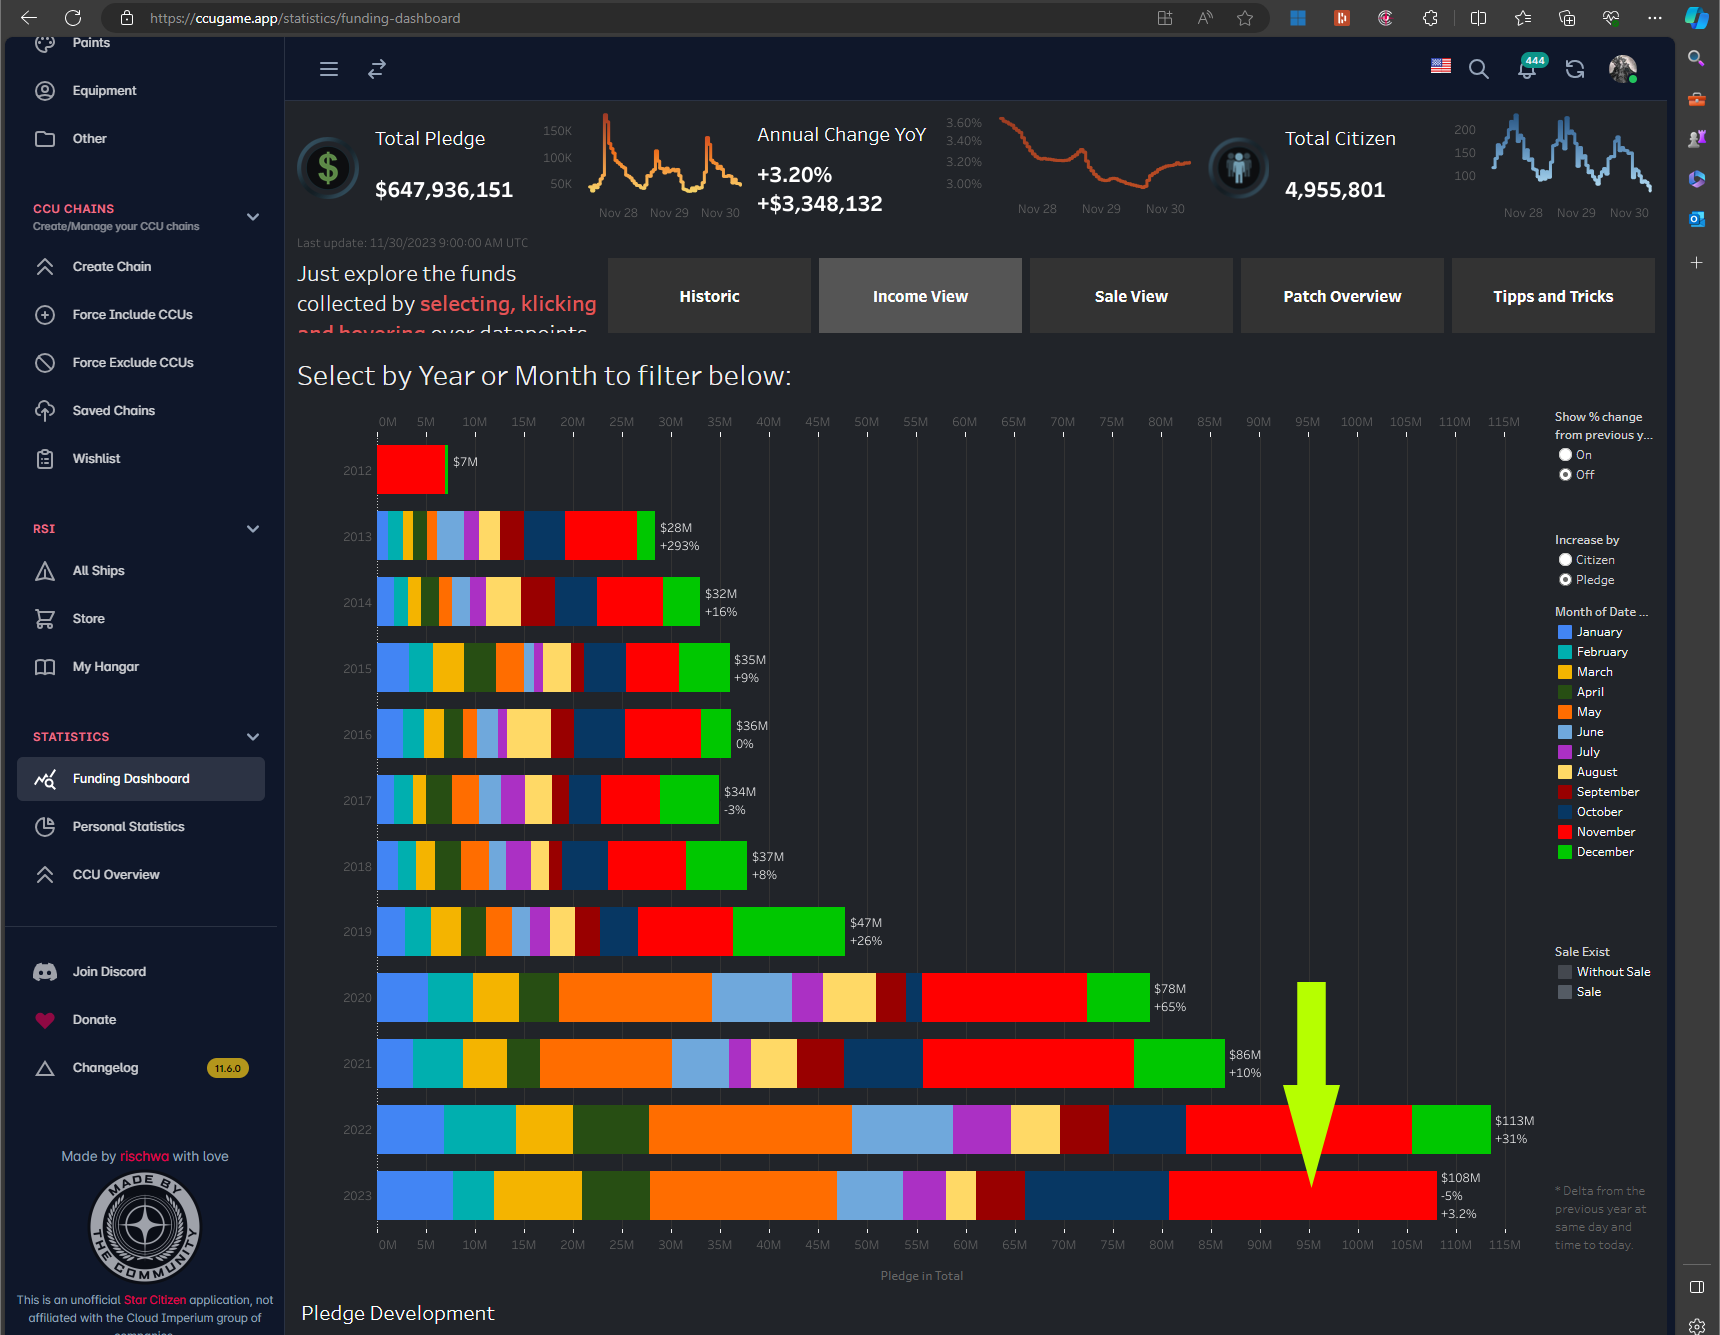1720x1335 pixels.
Task: Collapse the Statistics sidebar section
Action: [x=253, y=737]
